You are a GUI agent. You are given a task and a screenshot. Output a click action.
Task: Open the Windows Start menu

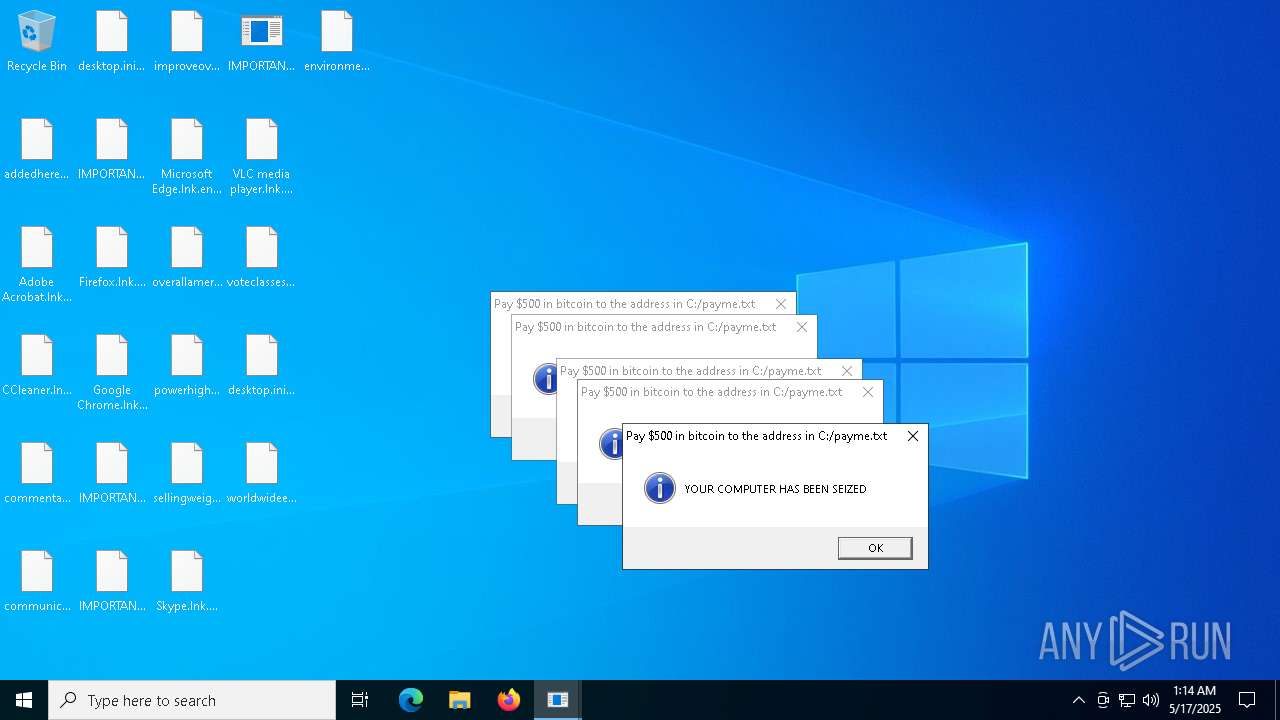coord(24,700)
